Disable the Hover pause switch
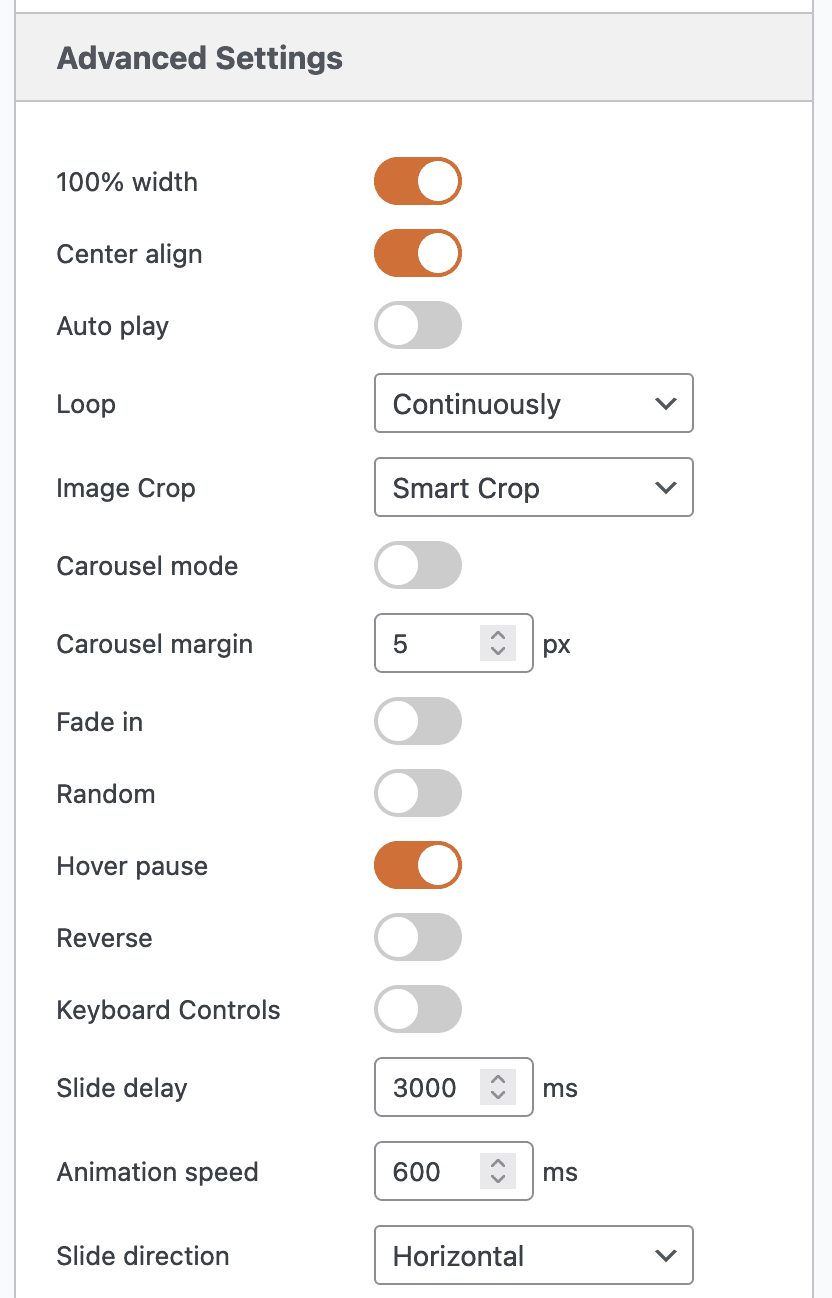This screenshot has width=832, height=1298. point(418,866)
